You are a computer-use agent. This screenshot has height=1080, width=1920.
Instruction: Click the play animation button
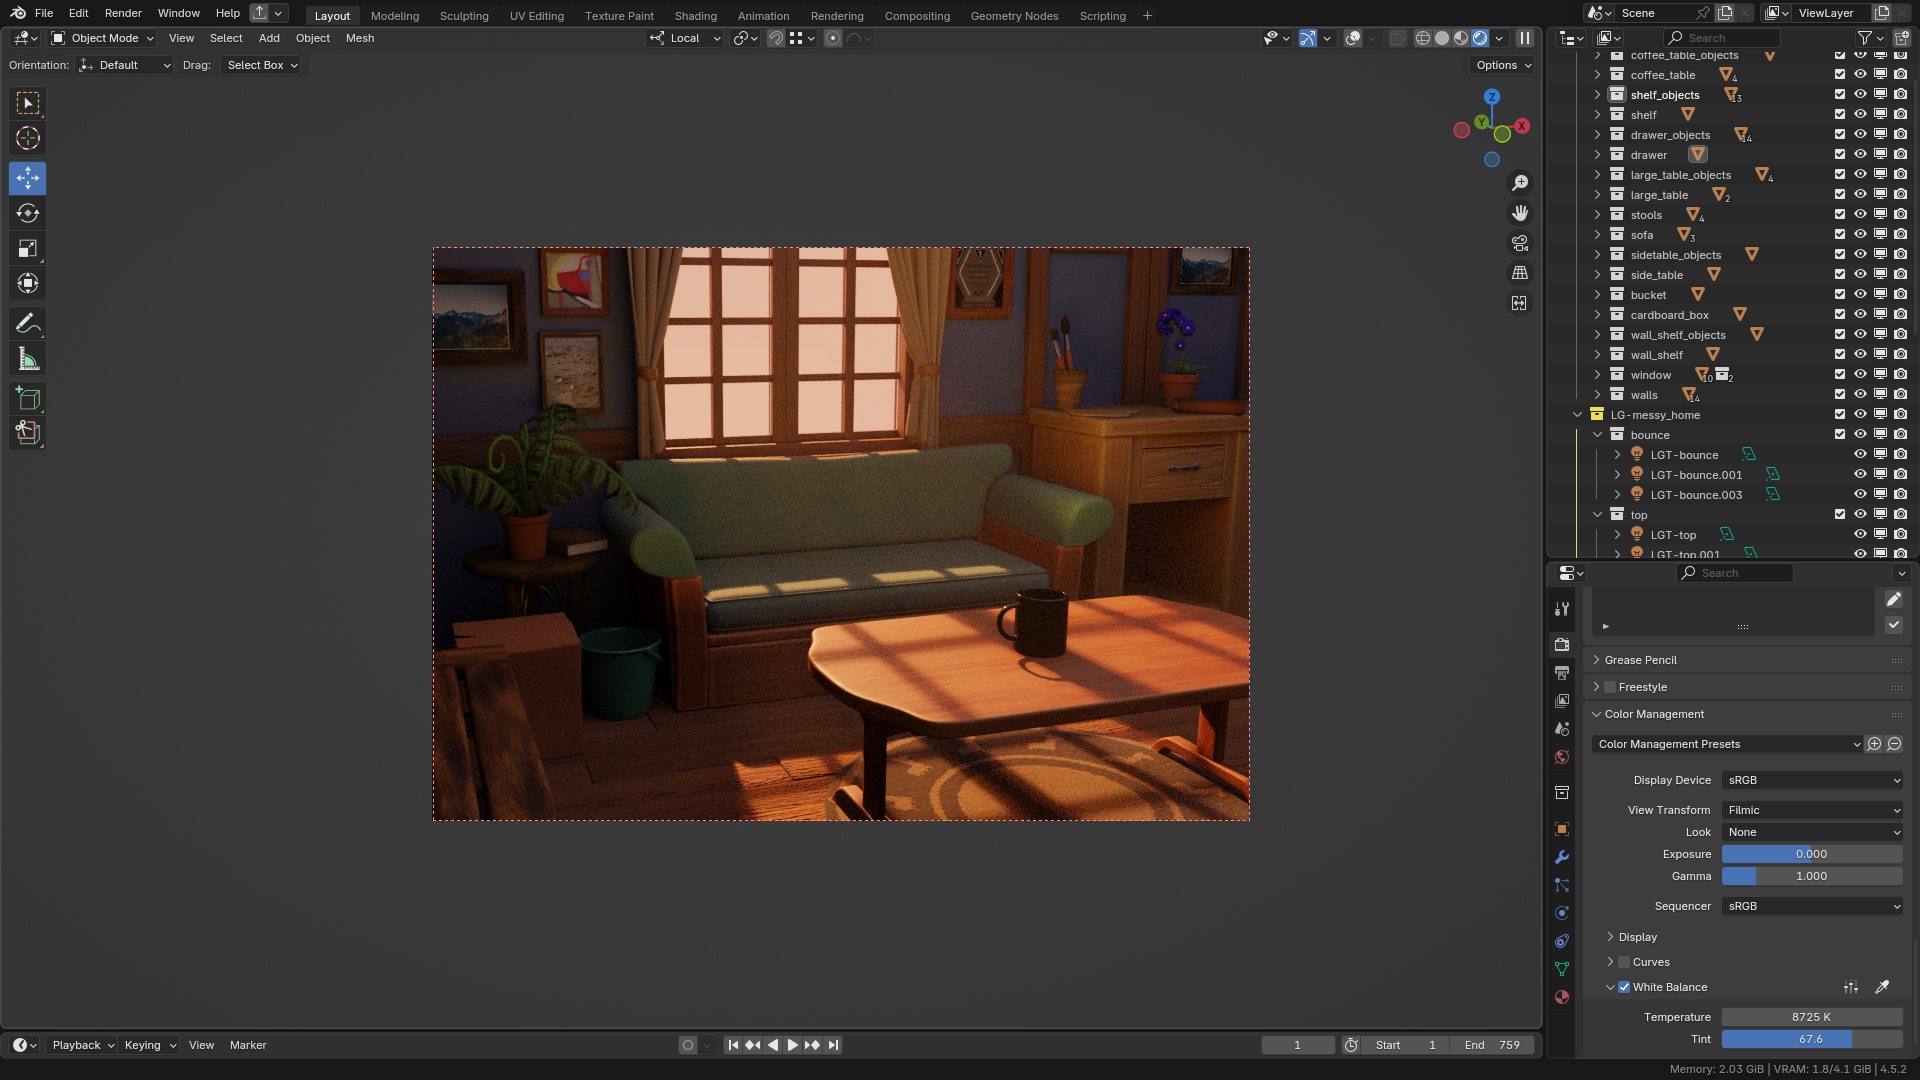coord(792,1045)
